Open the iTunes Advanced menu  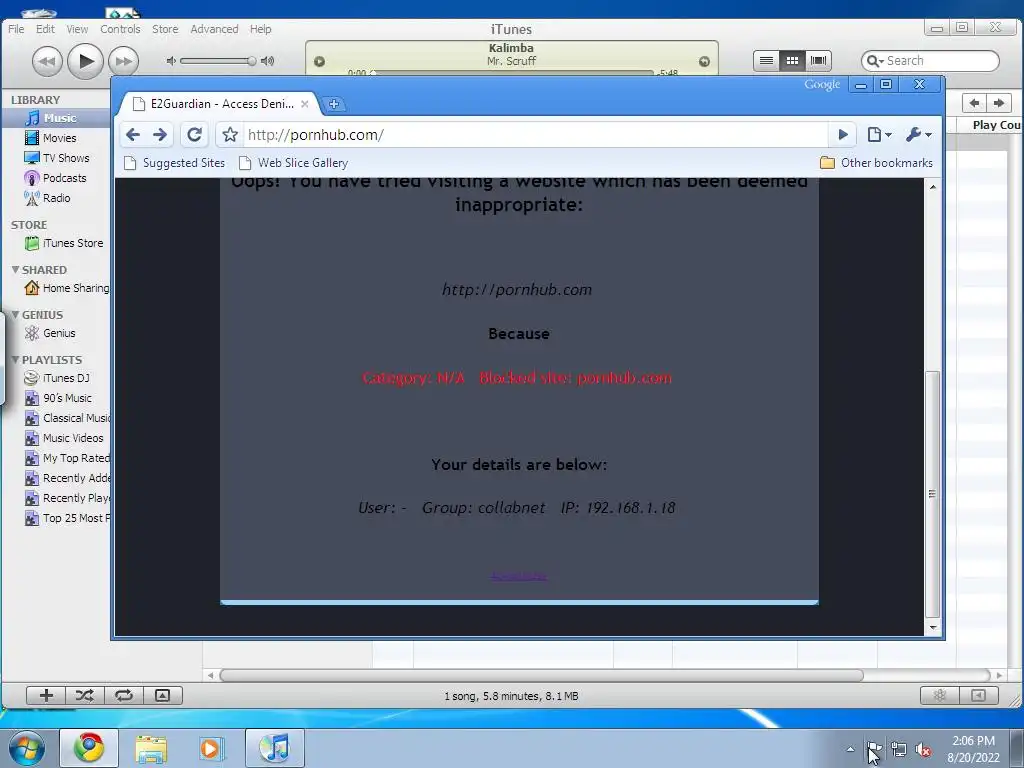click(214, 29)
